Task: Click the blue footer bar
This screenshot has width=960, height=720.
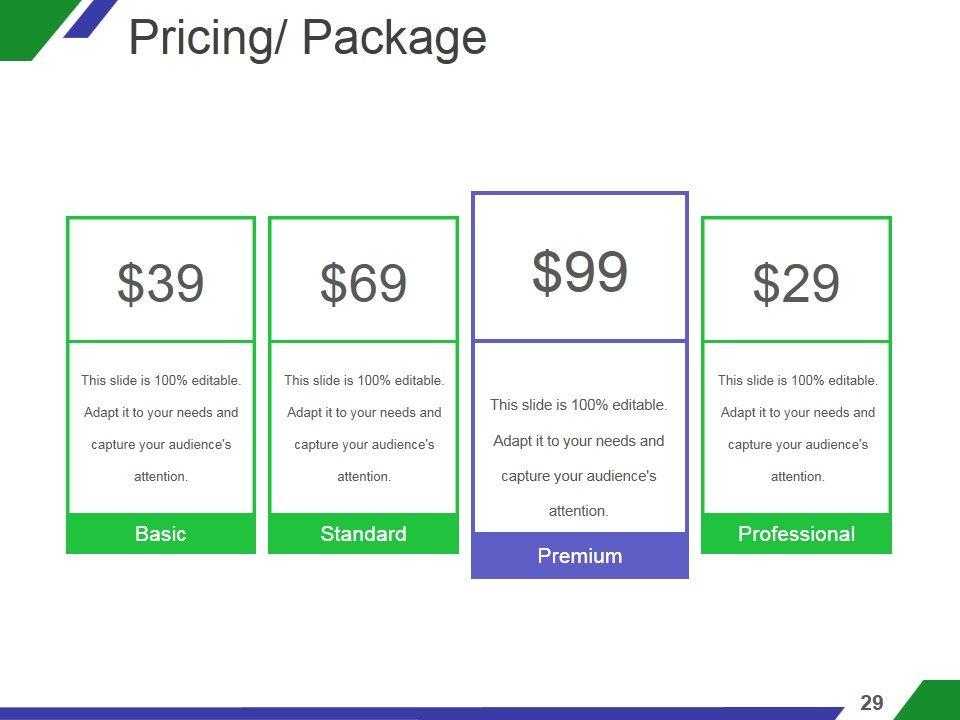Action: pyautogui.click(x=400, y=713)
